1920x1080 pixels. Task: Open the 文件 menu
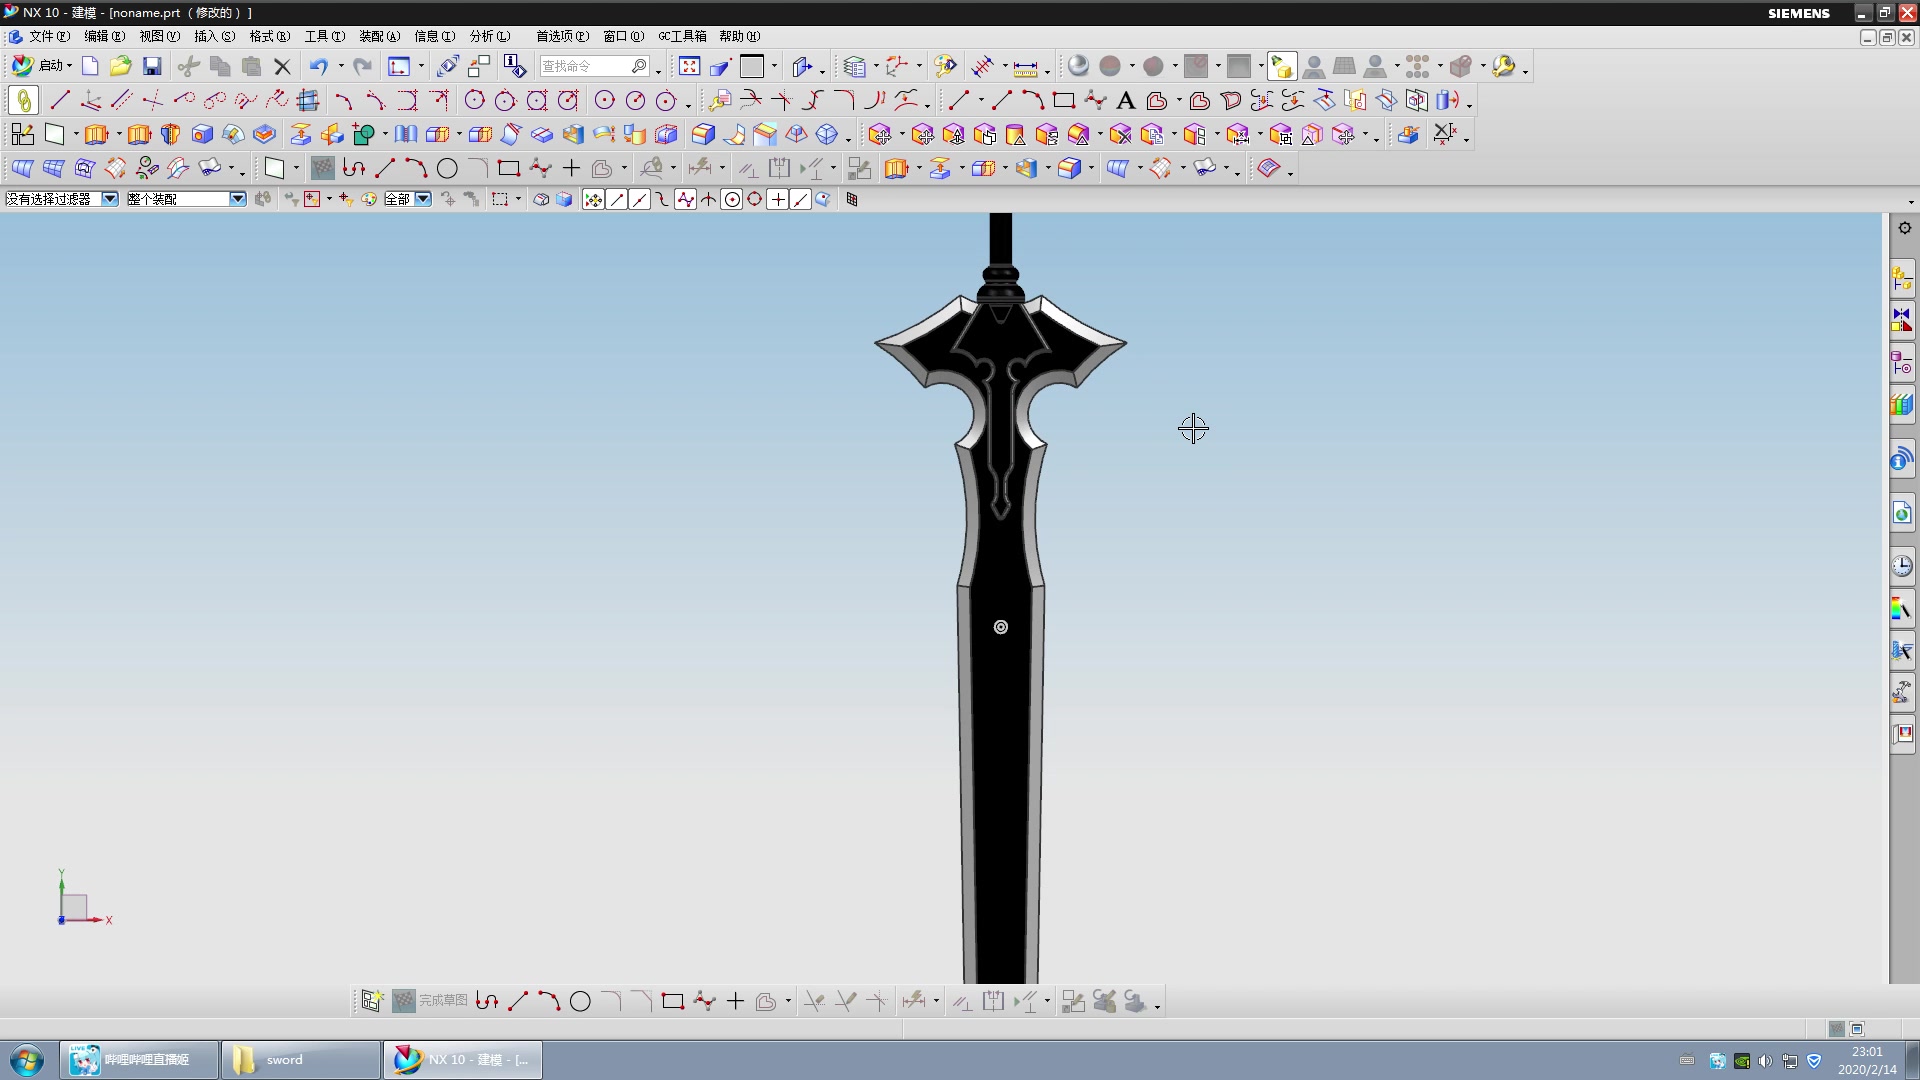tap(47, 36)
